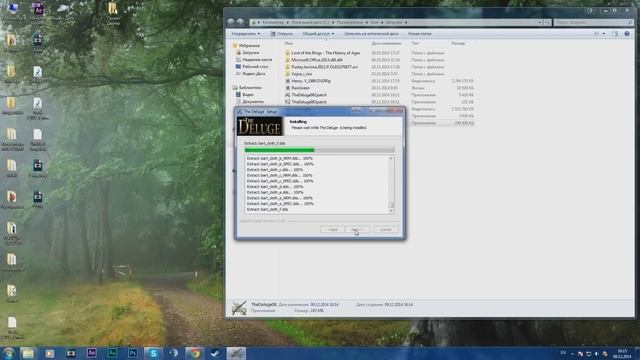This screenshot has height=360, width=640.
Task: Click the clock in the system tray
Action: tap(622, 353)
